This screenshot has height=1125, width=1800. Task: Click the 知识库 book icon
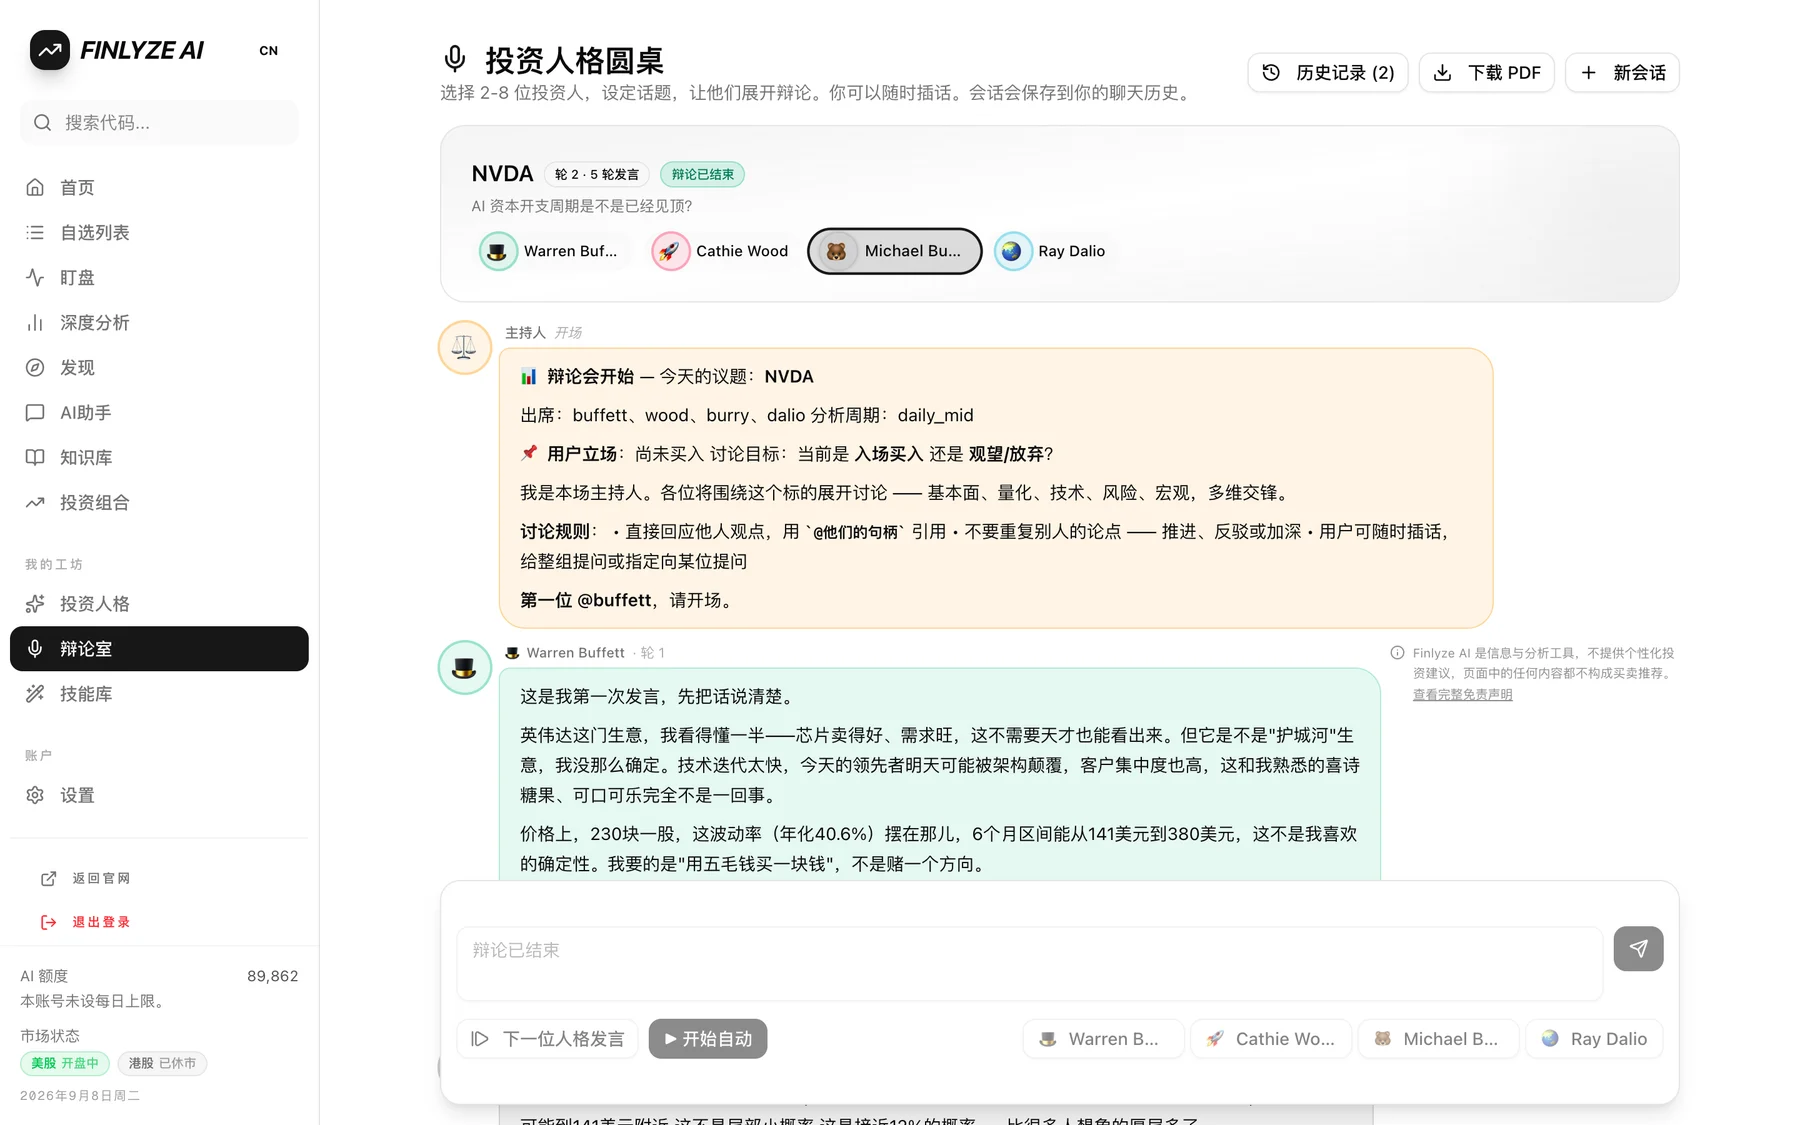(x=35, y=457)
